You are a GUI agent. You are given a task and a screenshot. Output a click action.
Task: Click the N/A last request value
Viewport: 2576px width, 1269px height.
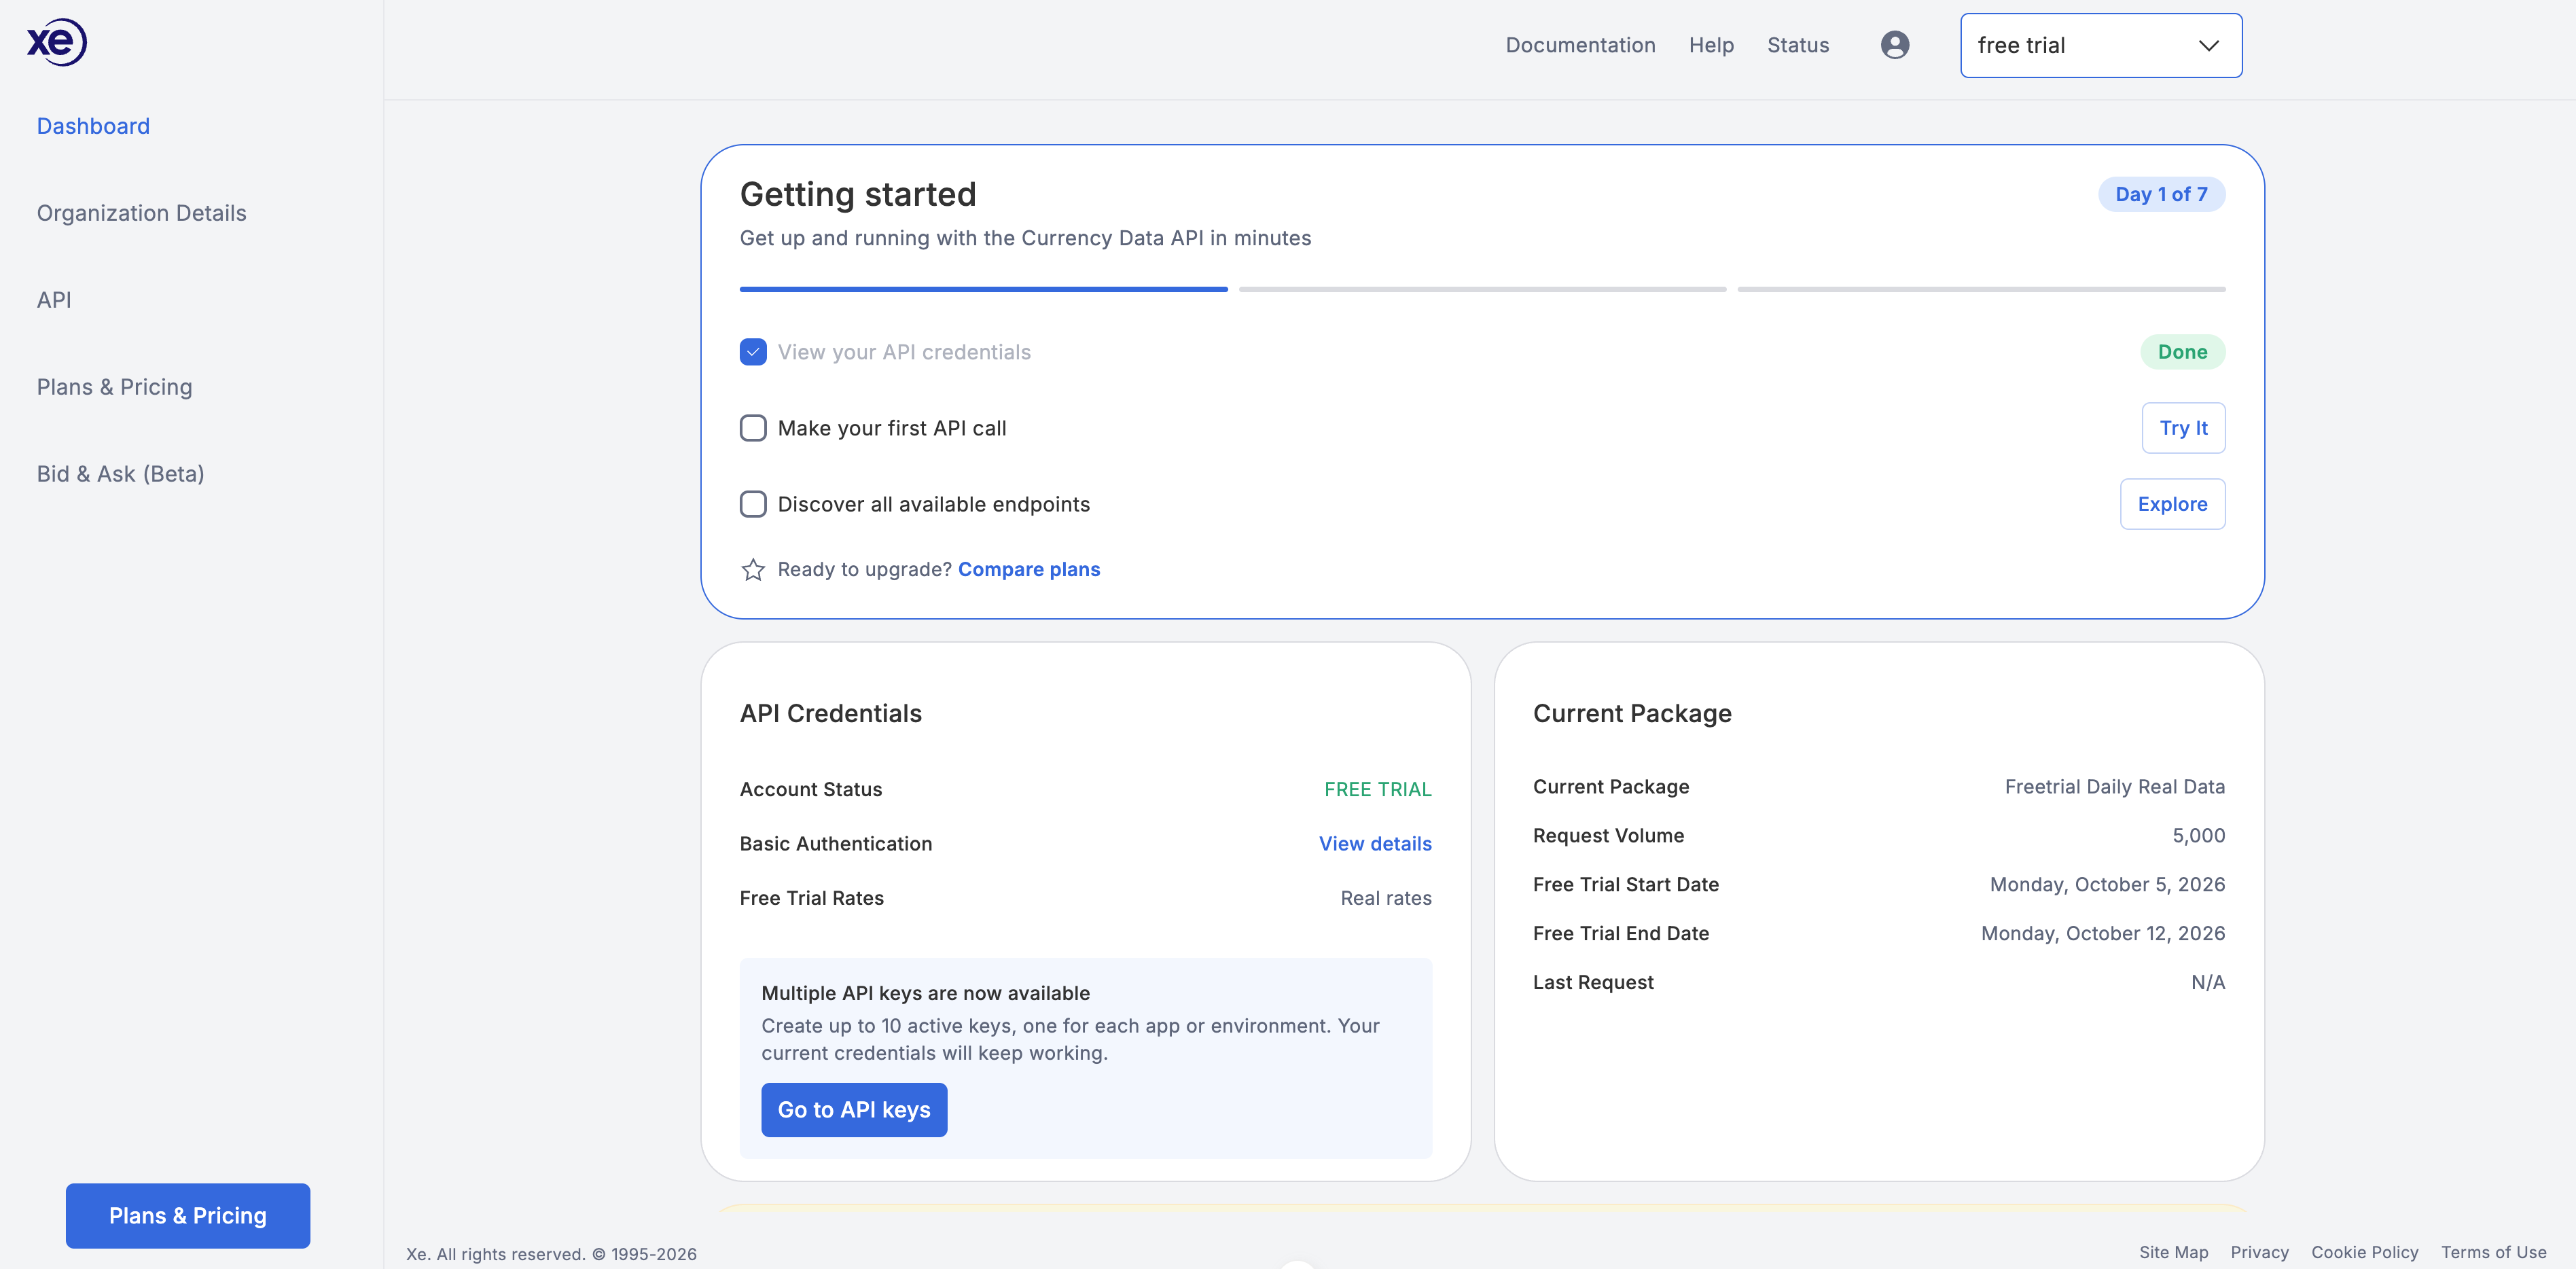click(x=2208, y=983)
